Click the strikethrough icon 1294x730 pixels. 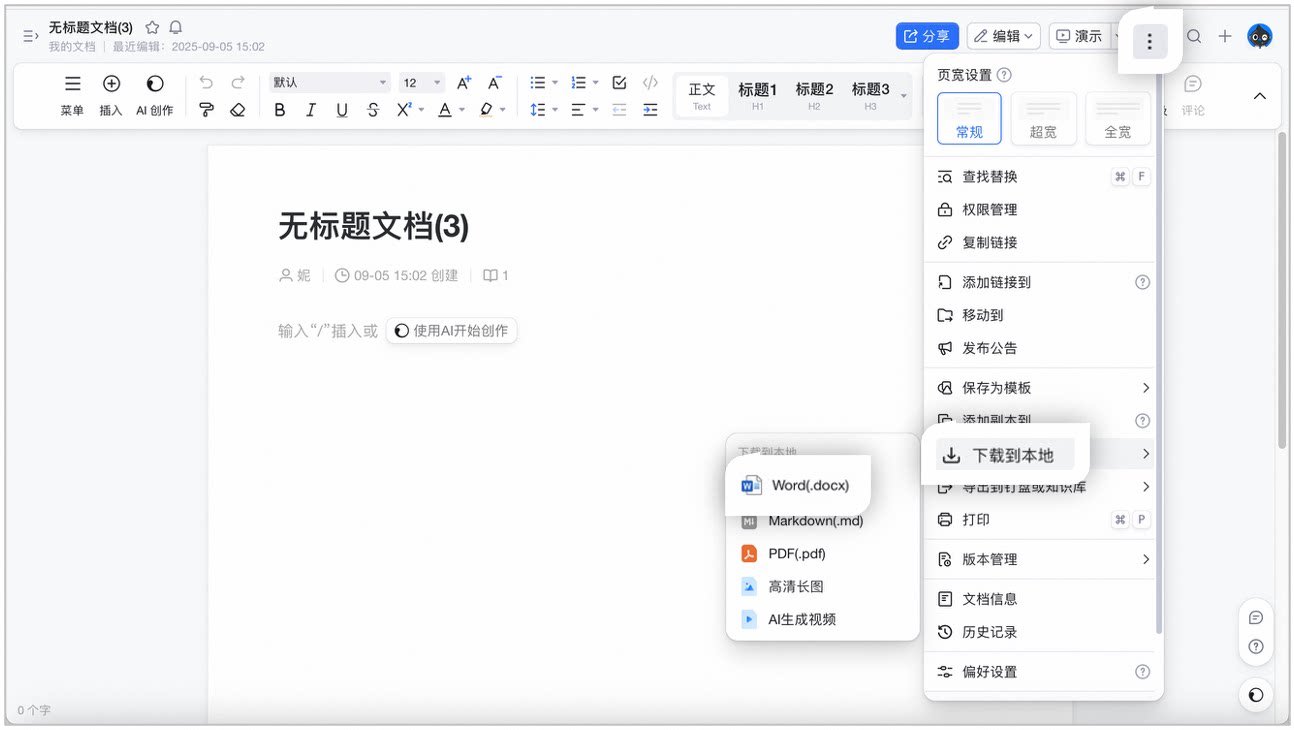pos(373,110)
